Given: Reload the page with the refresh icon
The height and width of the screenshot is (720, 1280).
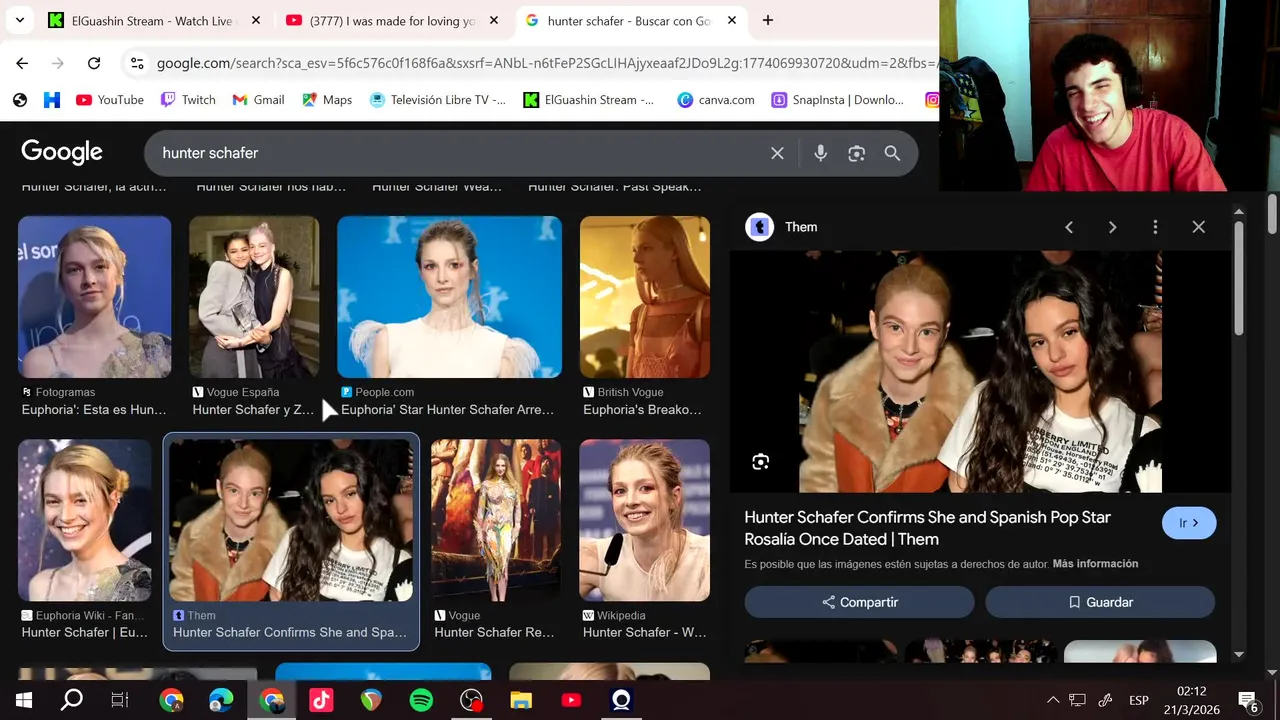Looking at the screenshot, I should click(94, 63).
